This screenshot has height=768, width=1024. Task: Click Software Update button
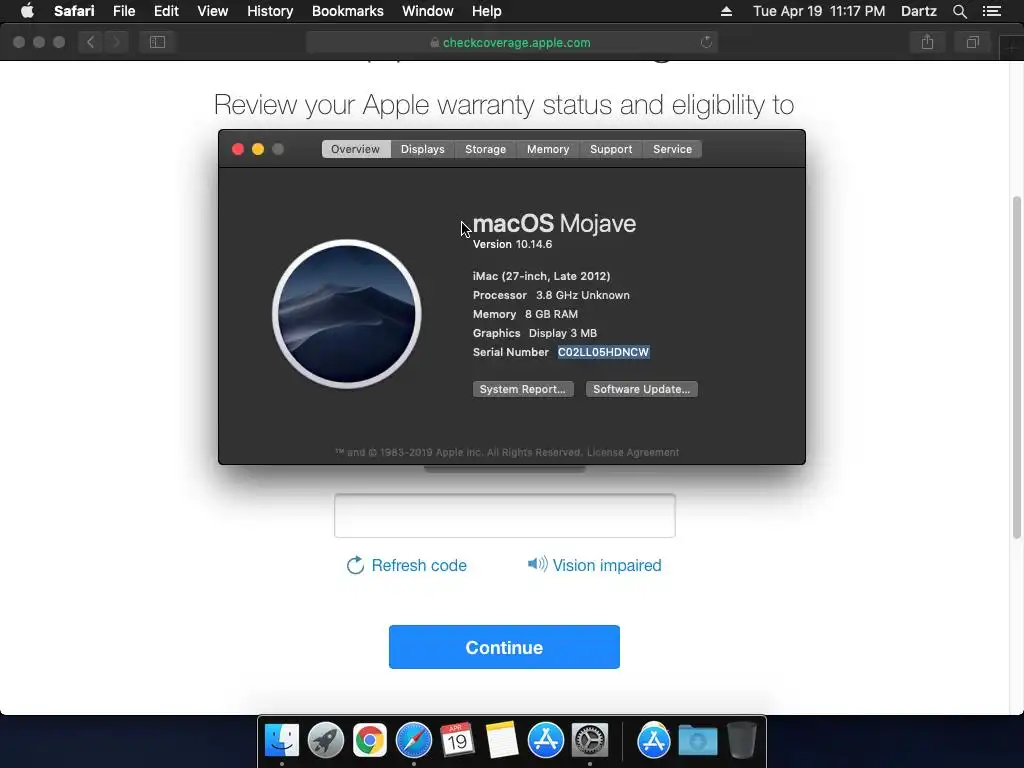(641, 389)
